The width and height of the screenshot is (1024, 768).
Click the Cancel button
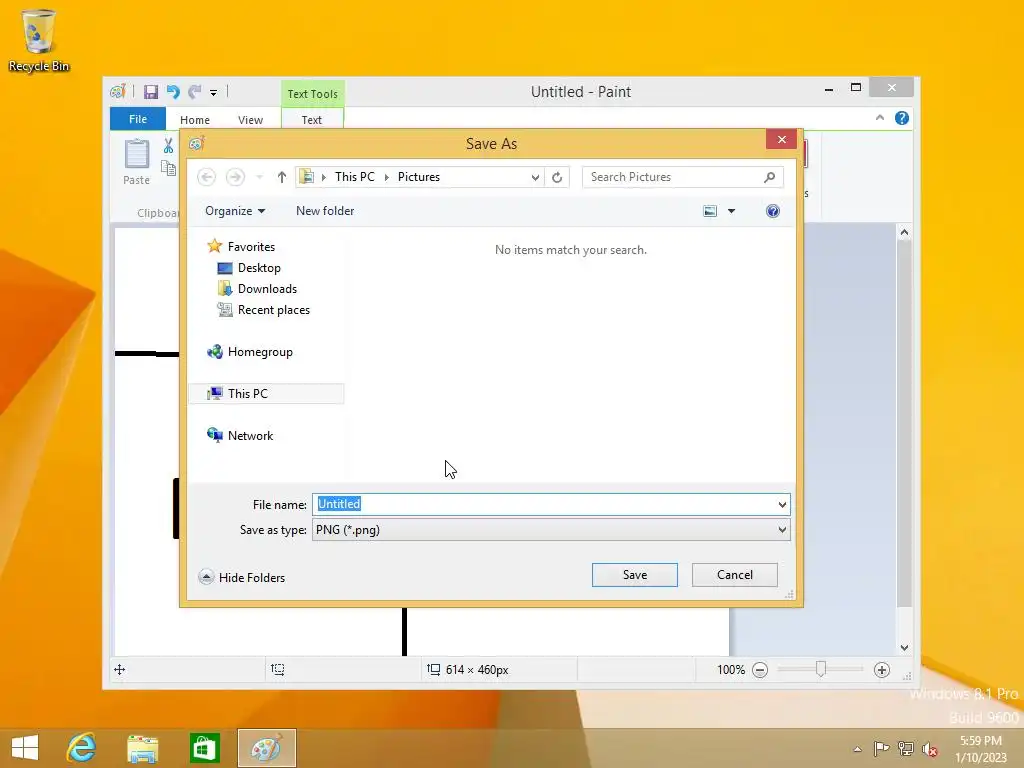pyautogui.click(x=735, y=575)
